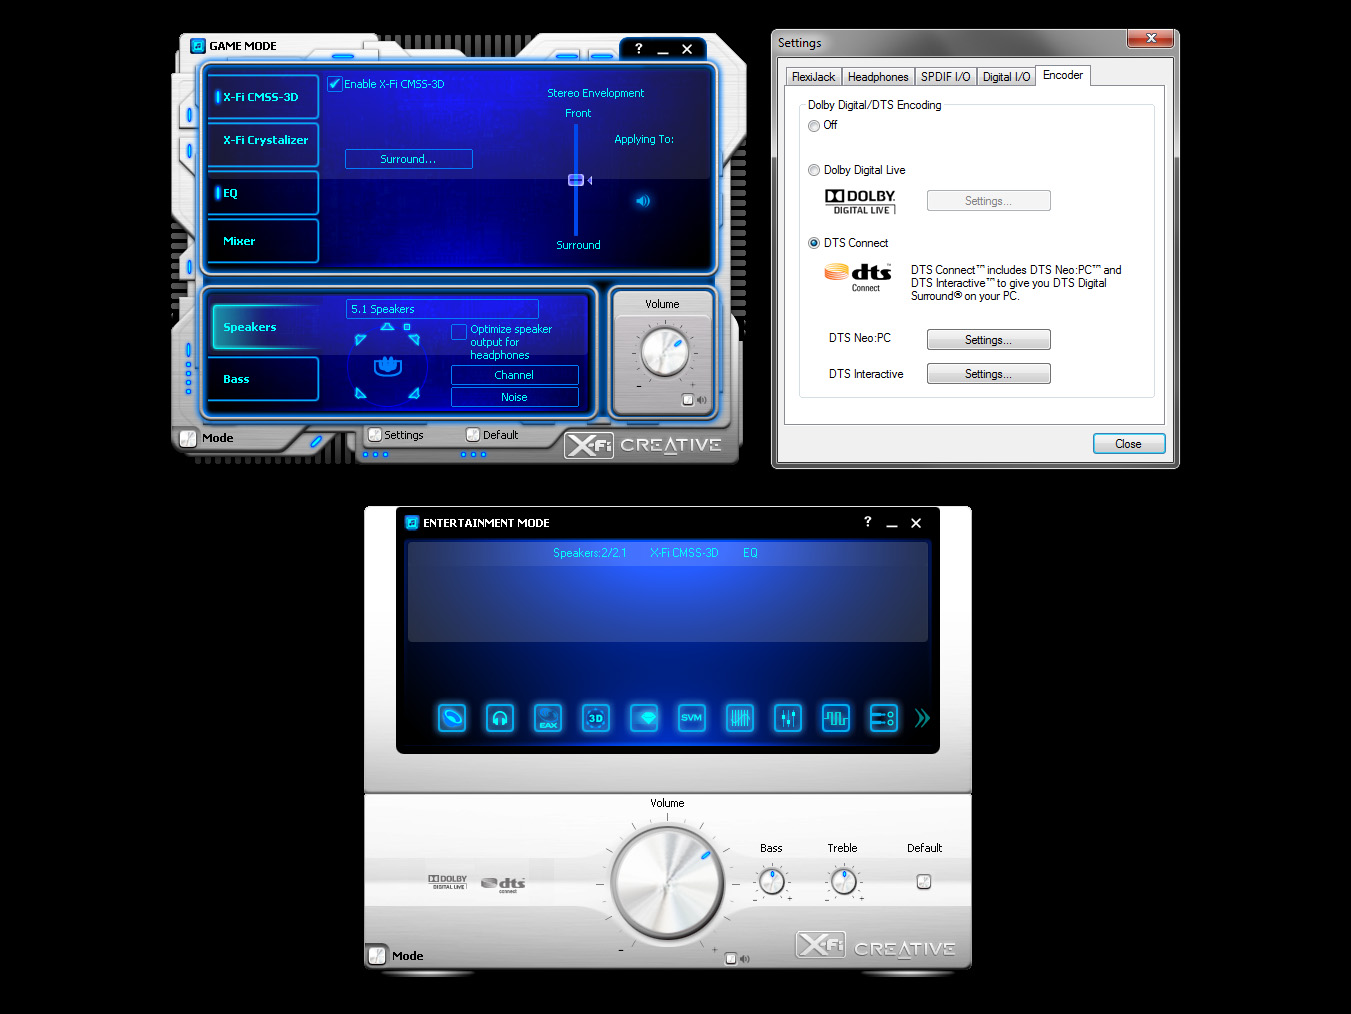
Task: Click the rear right speaker in diagram
Action: [x=414, y=393]
